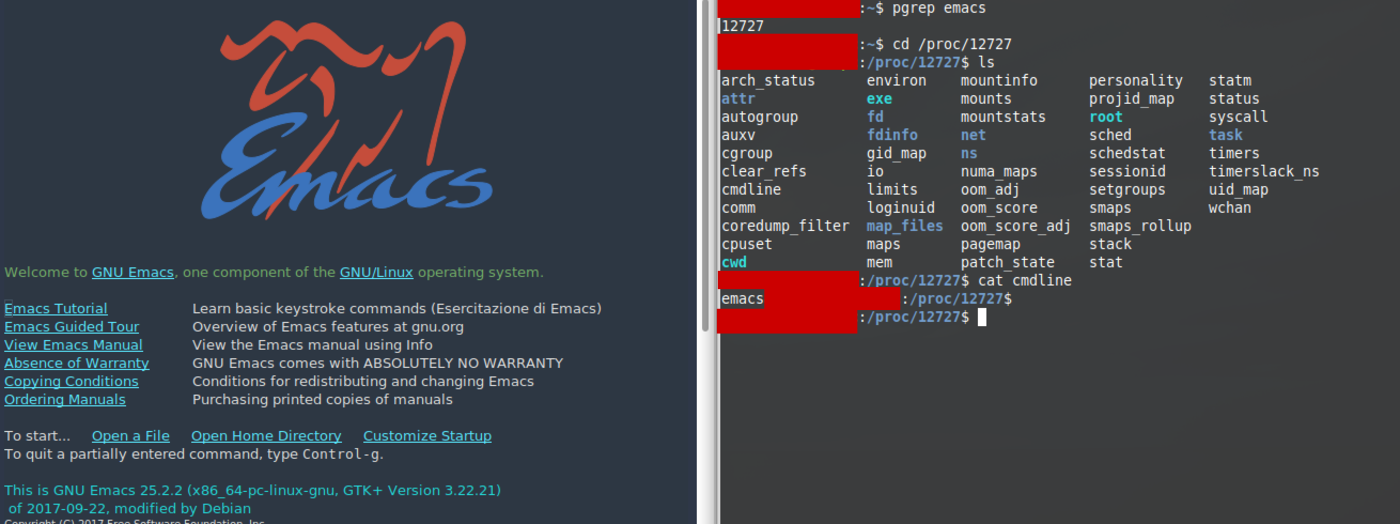Select 'clear_refs' in terminal listing
Screen dimensions: 1400x524
point(764,171)
